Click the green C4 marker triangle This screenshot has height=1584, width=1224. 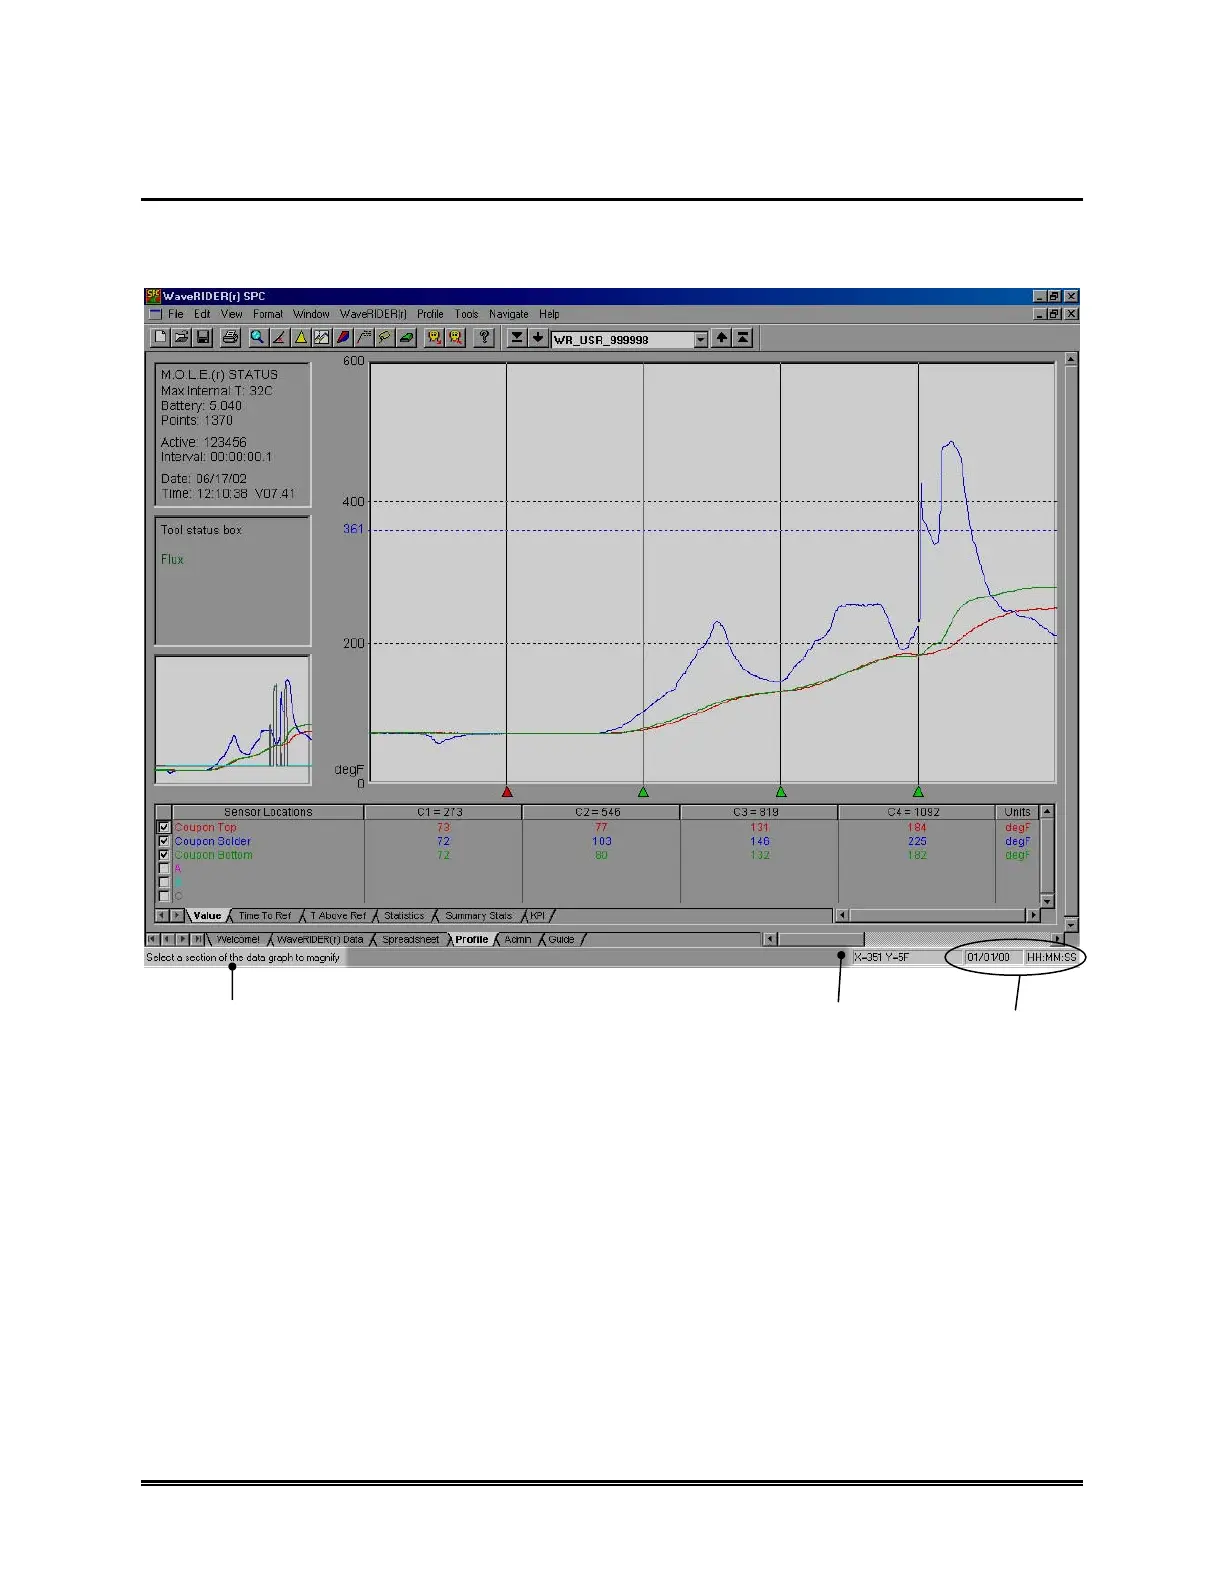tap(918, 792)
